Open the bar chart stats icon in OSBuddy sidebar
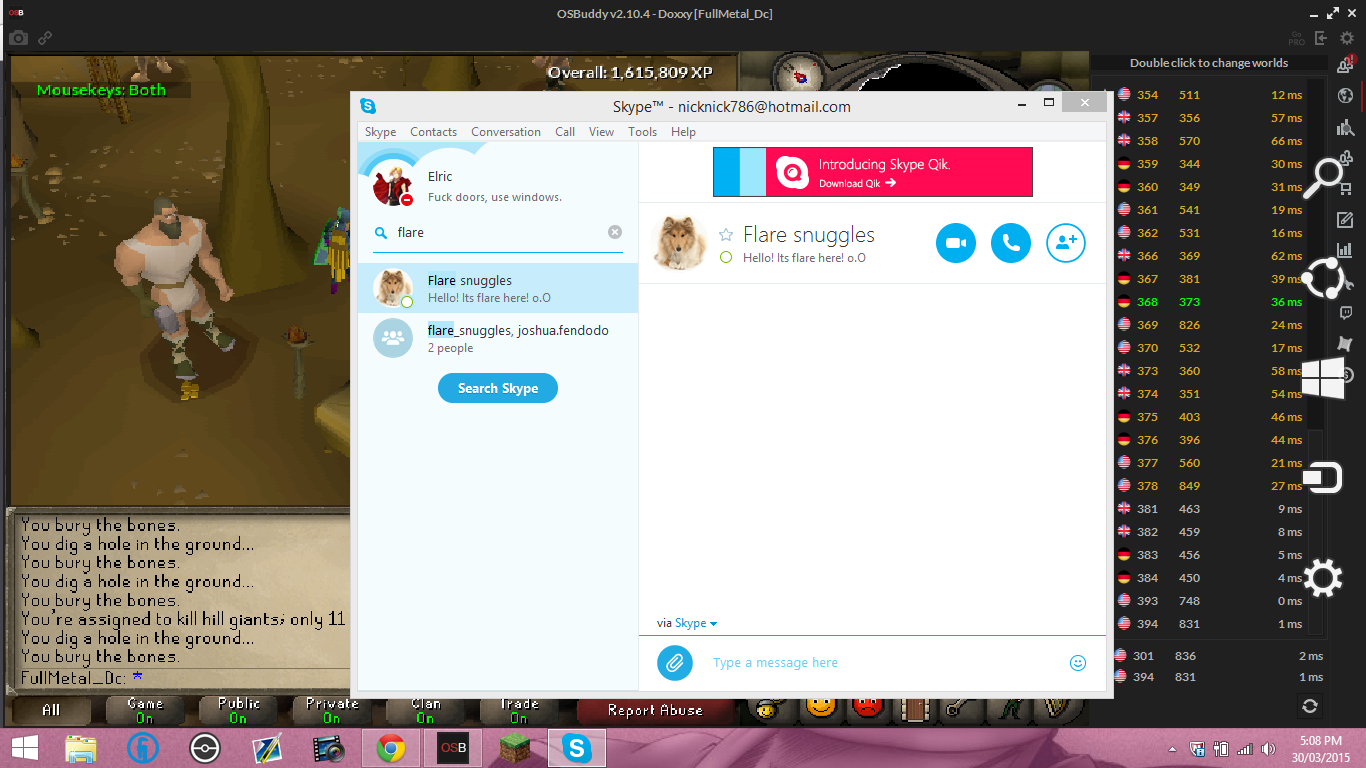 (1345, 251)
